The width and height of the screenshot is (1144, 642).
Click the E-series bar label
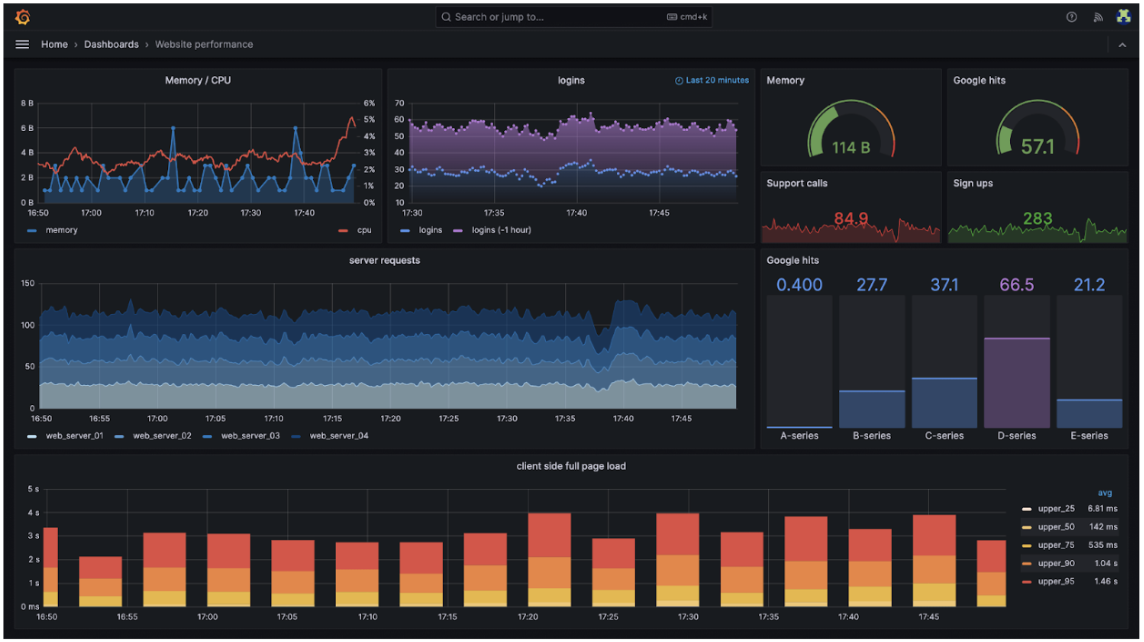[x=1089, y=436]
